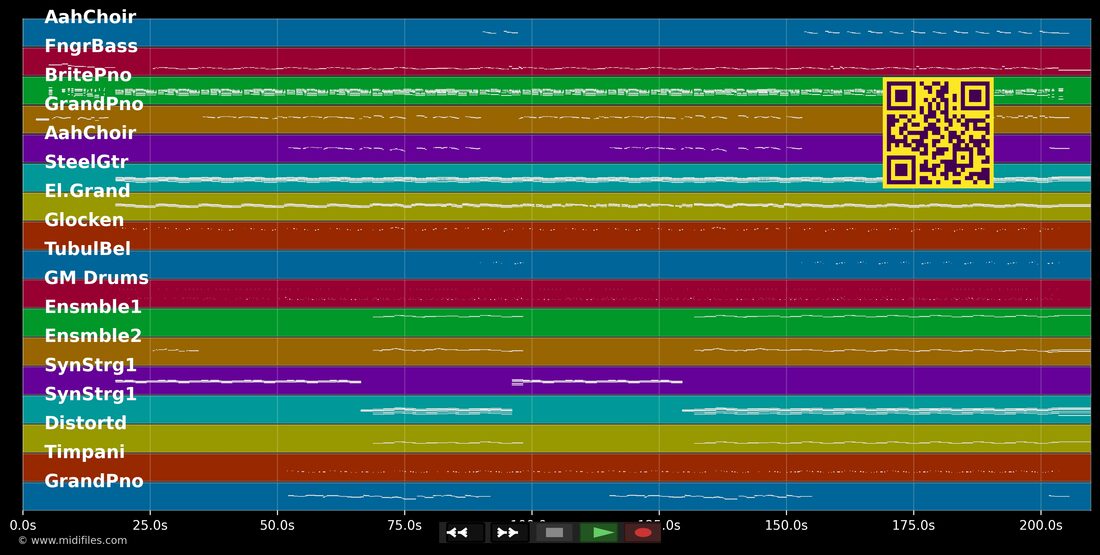Select the GrandPno label below Timpani

tap(94, 481)
